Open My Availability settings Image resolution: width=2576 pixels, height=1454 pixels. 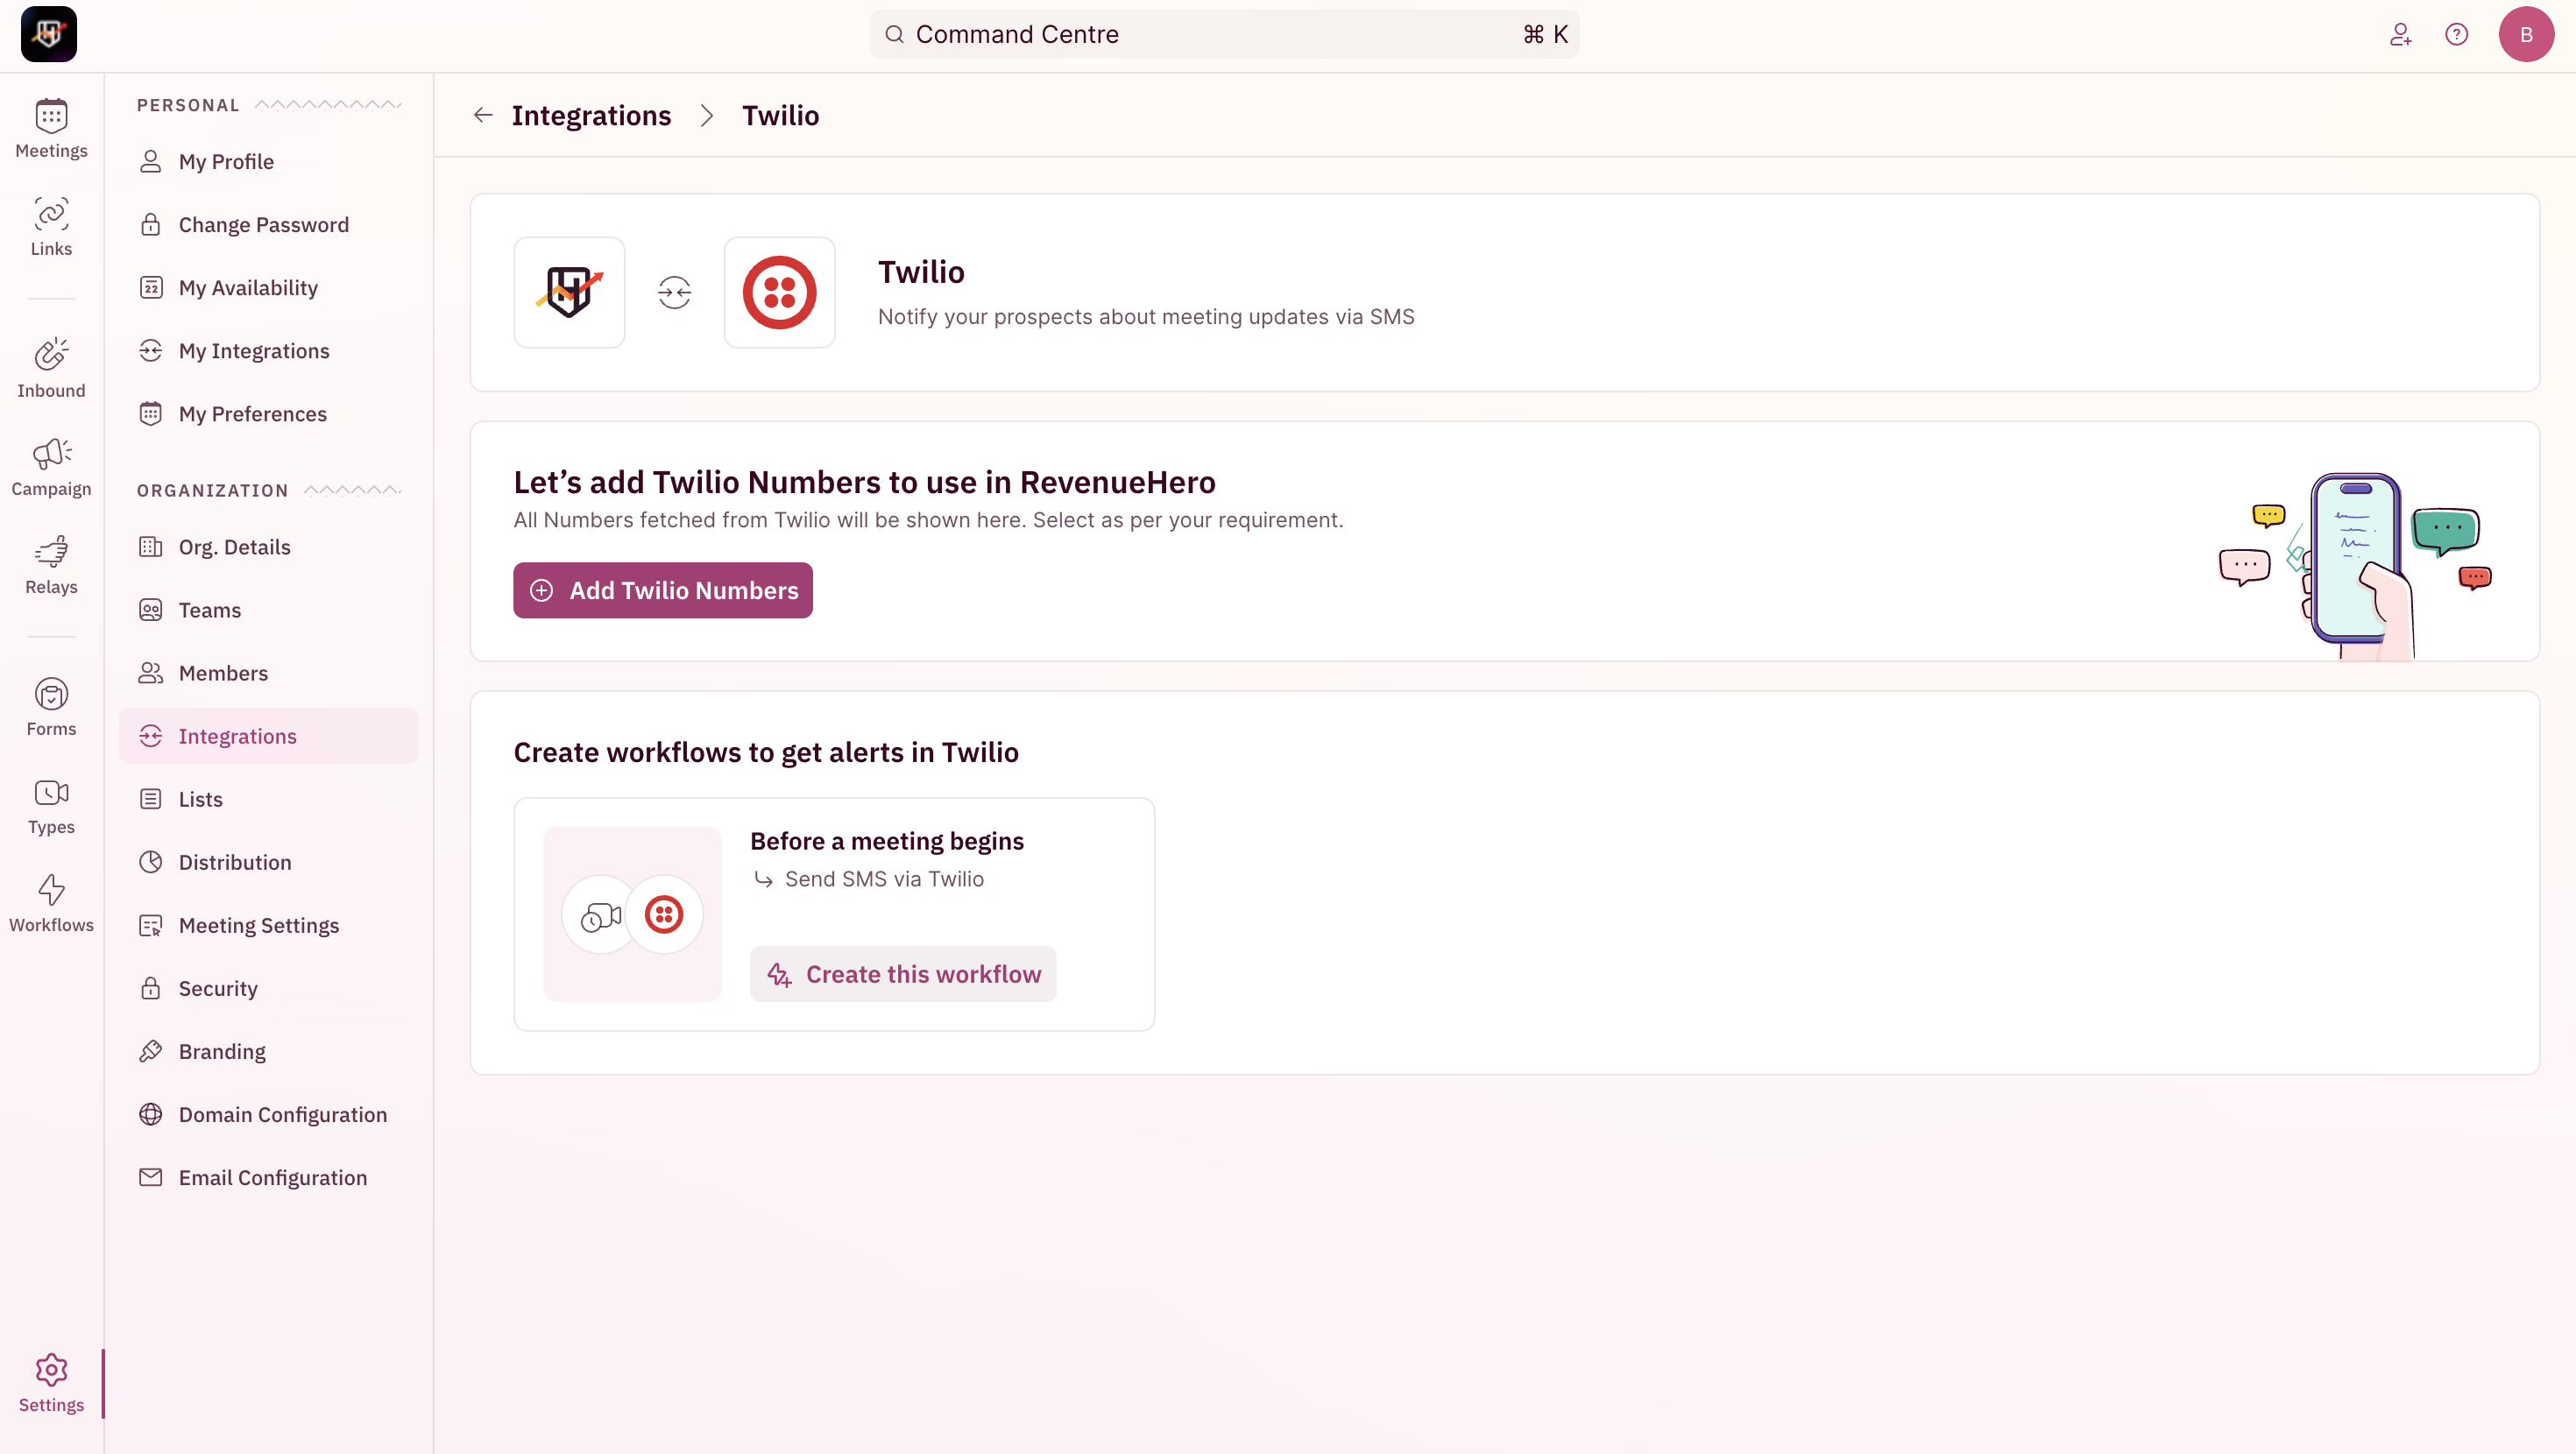tap(269, 287)
